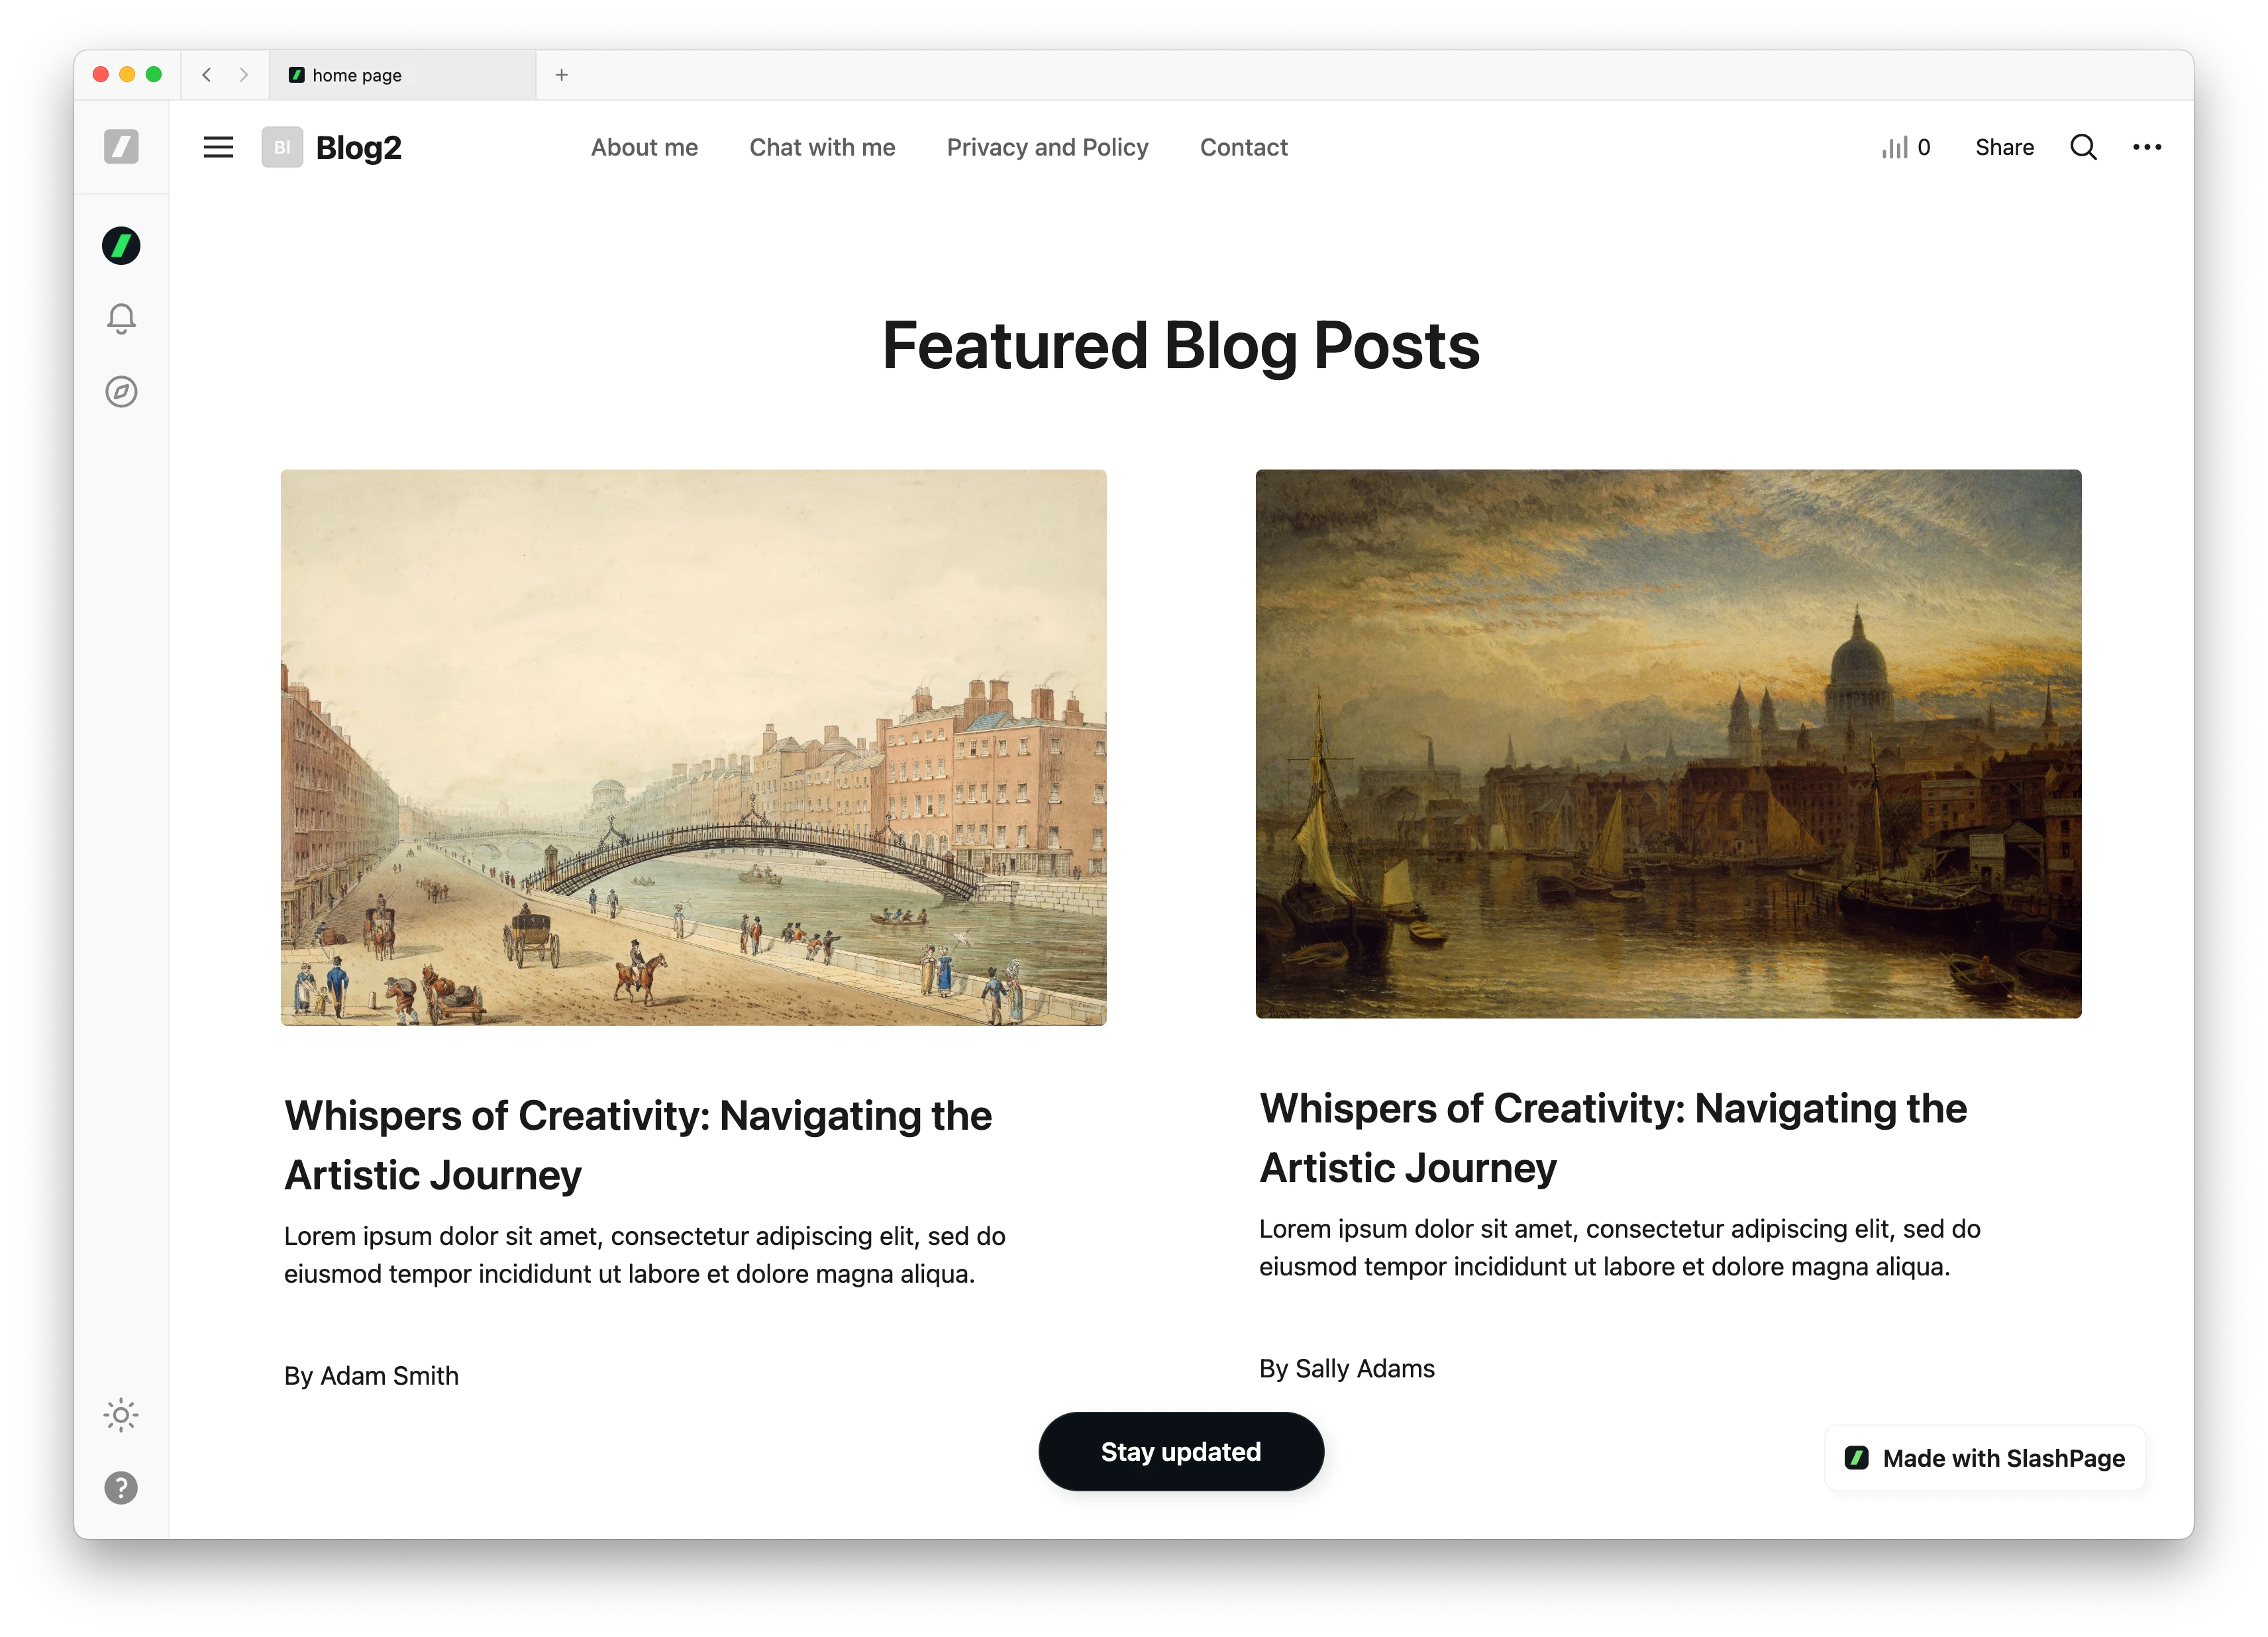Toggle the light/dark theme sun icon
The image size is (2268, 1637).
tap(121, 1414)
